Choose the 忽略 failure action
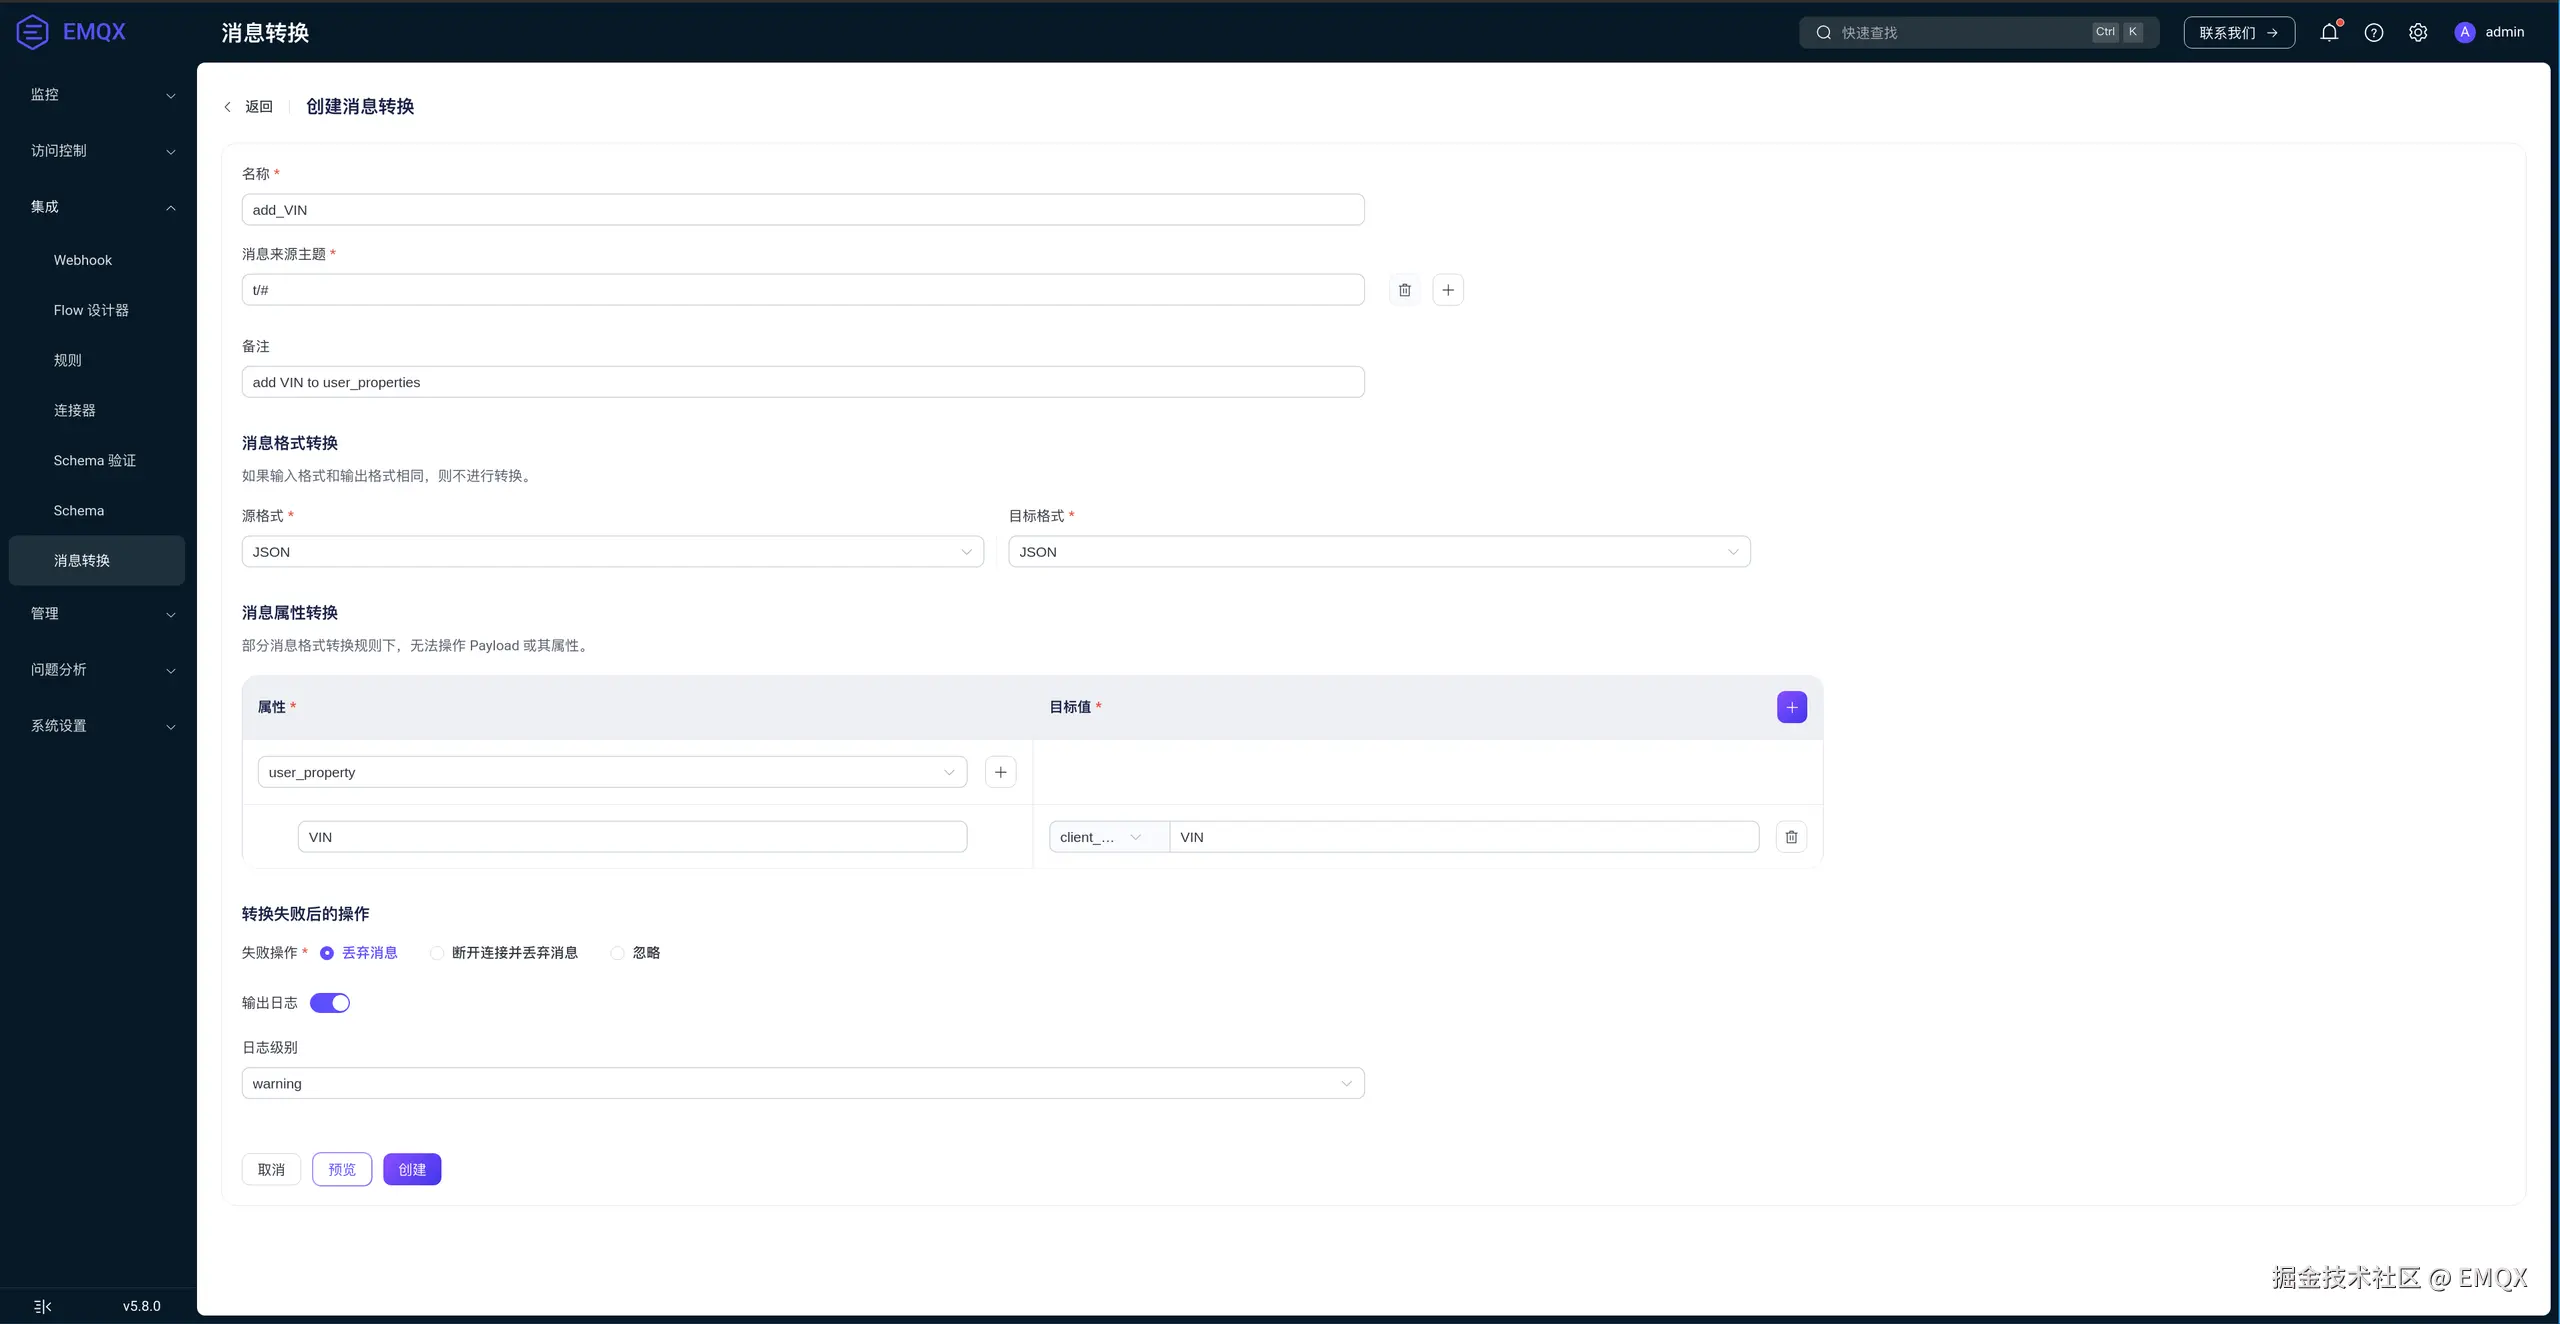 coord(618,953)
